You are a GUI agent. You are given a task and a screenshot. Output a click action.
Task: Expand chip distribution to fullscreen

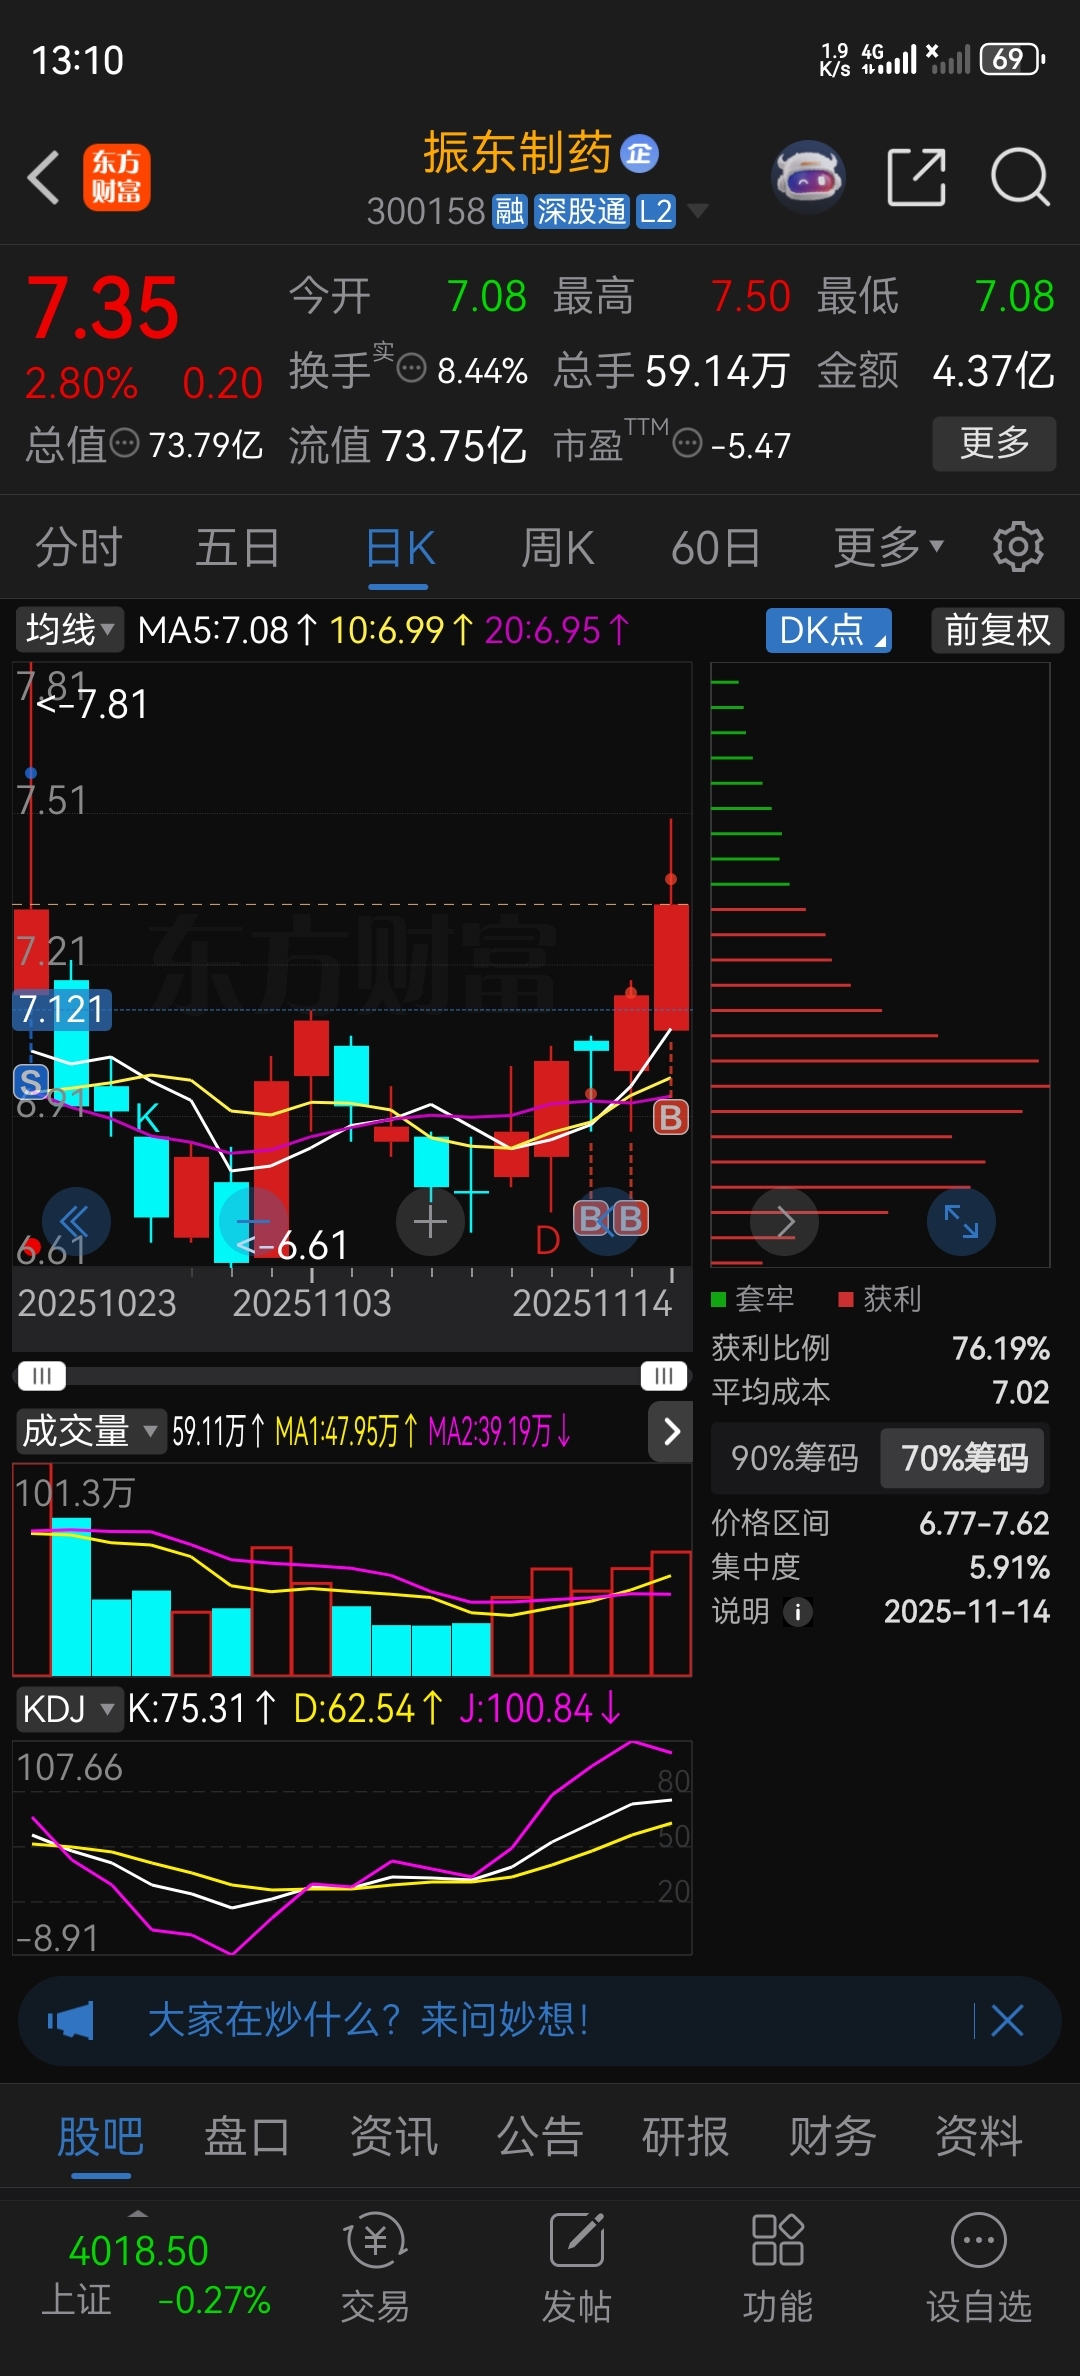[961, 1221]
